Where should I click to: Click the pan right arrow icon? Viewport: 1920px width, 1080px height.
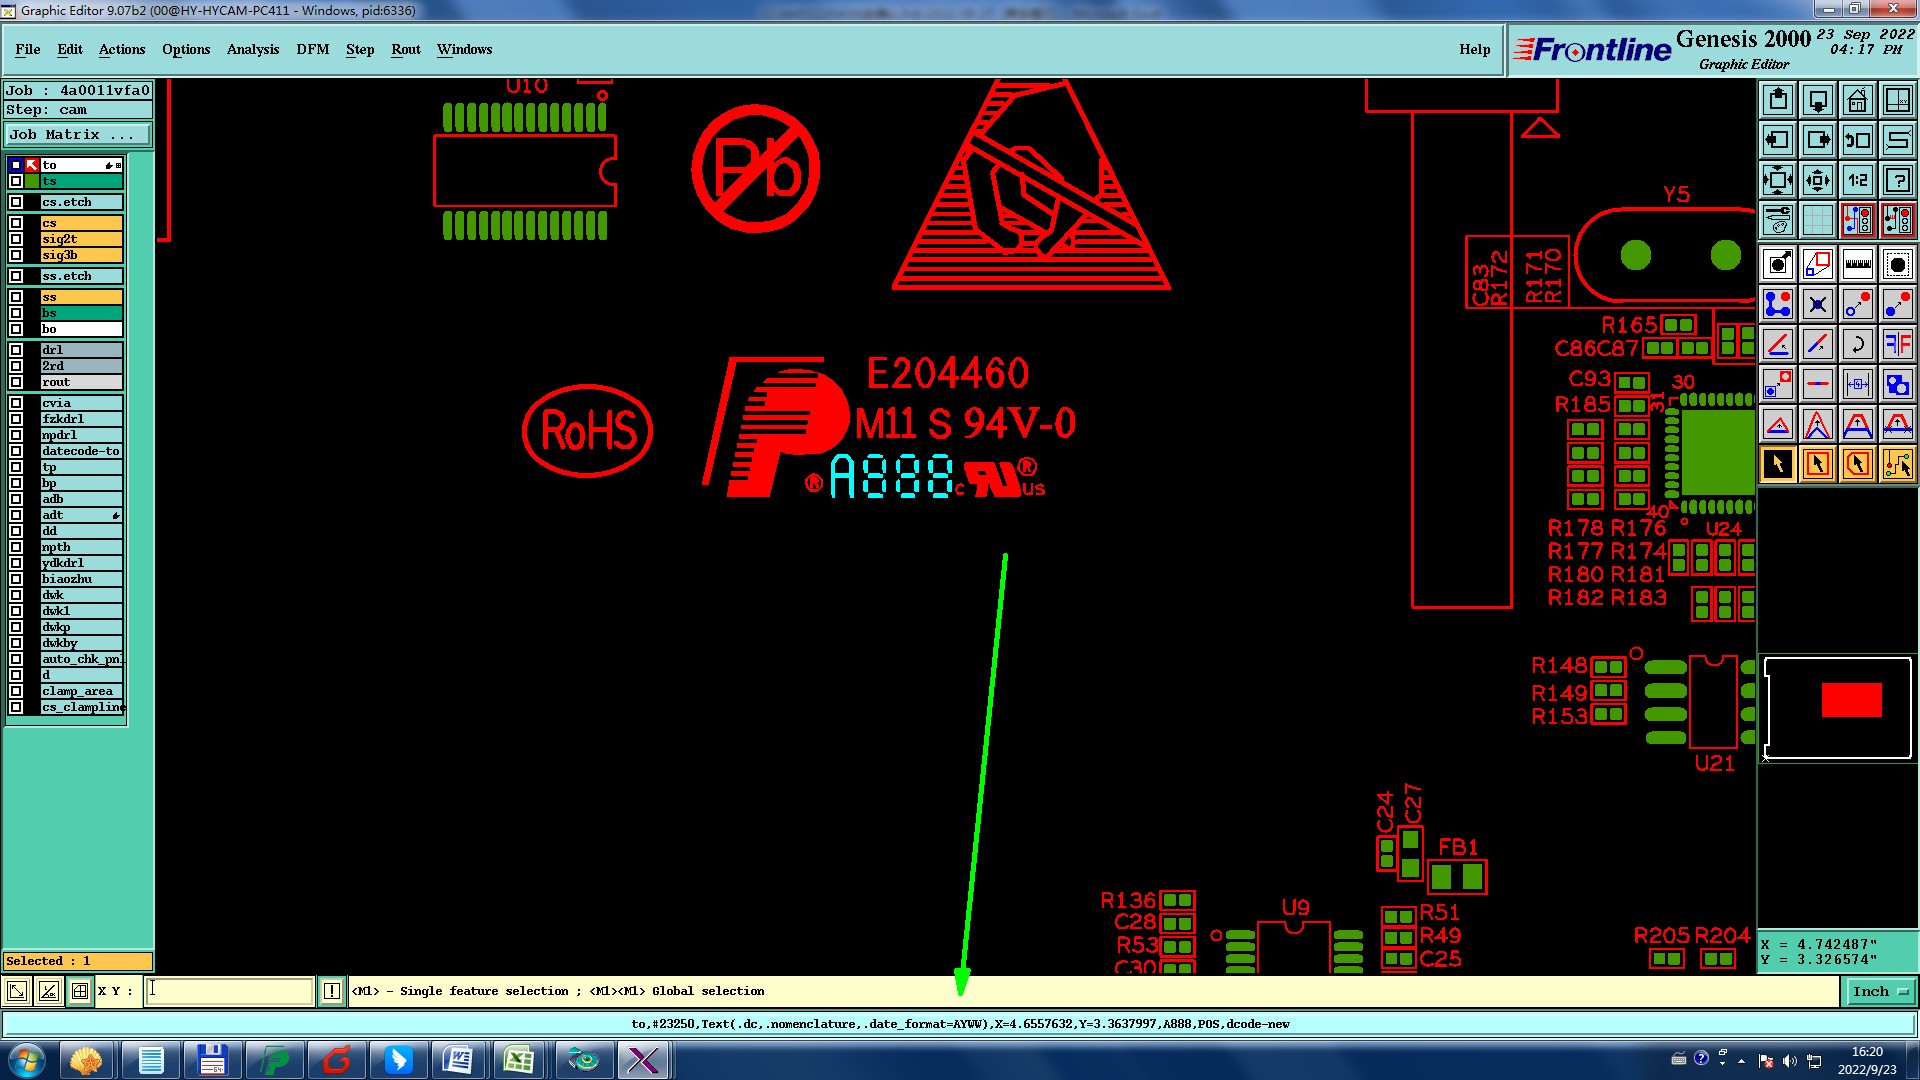[1818, 140]
